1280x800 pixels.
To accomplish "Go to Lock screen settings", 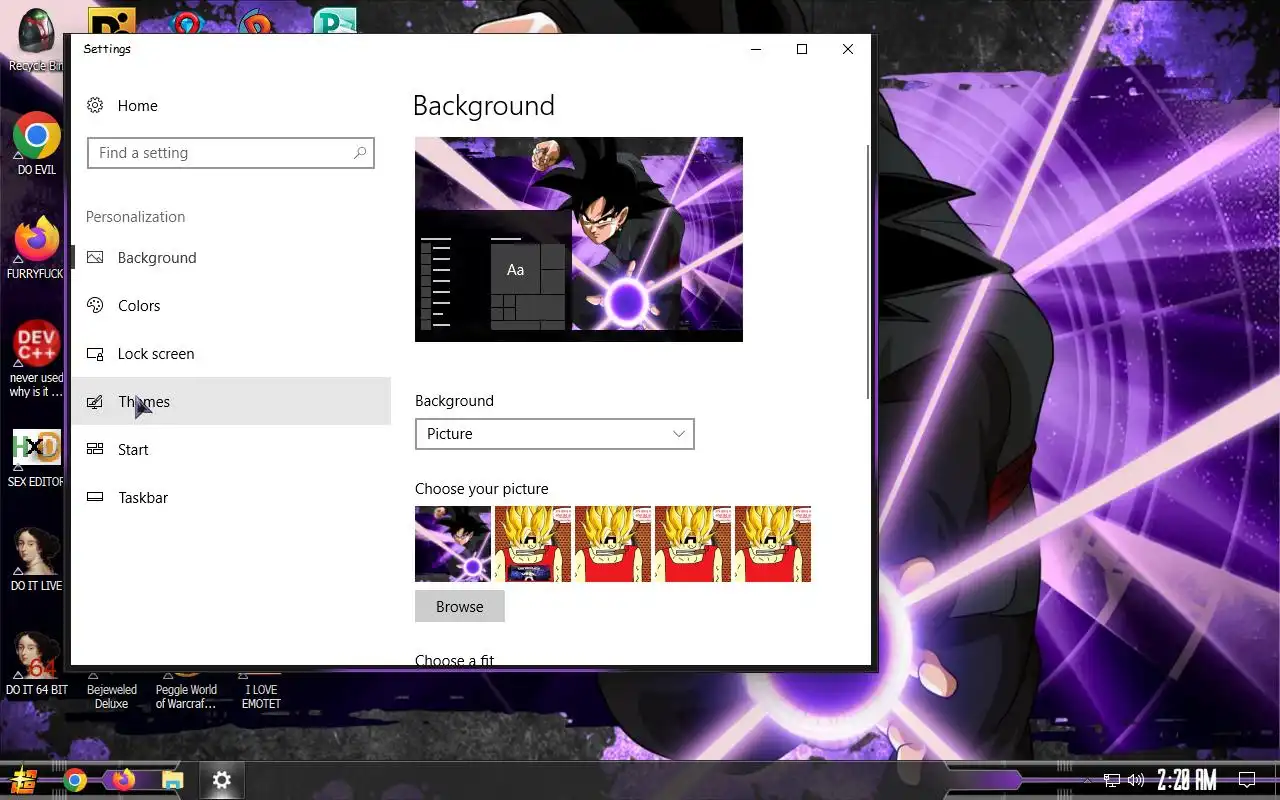I will click(x=231, y=353).
